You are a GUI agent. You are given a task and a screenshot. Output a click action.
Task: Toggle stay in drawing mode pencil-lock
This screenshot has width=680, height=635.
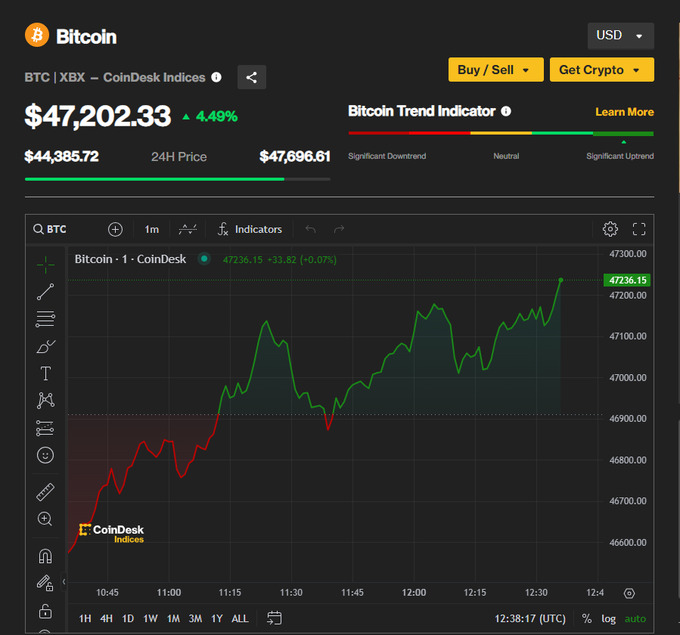click(45, 583)
